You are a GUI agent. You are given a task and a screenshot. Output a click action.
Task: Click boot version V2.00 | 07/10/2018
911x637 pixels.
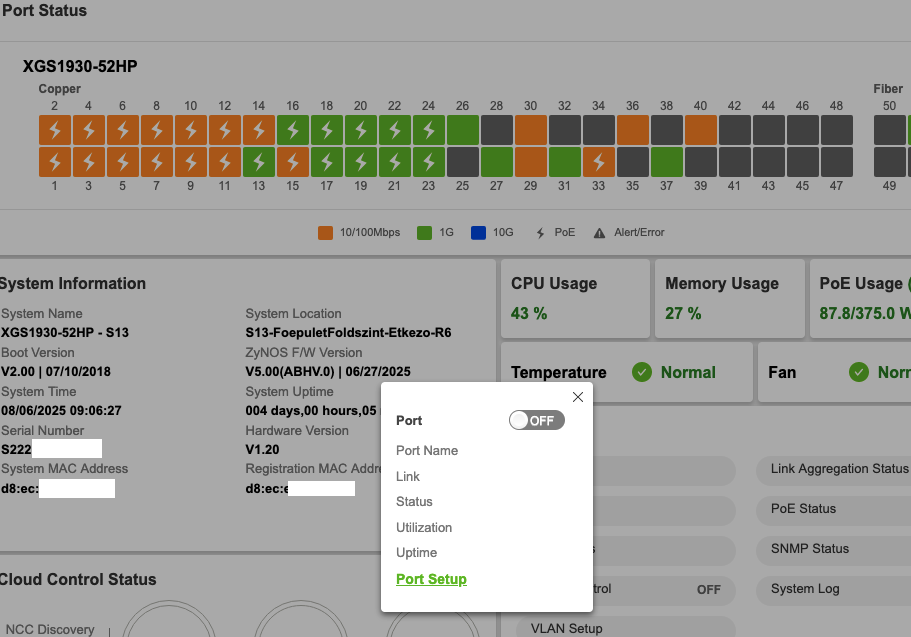click(56, 371)
